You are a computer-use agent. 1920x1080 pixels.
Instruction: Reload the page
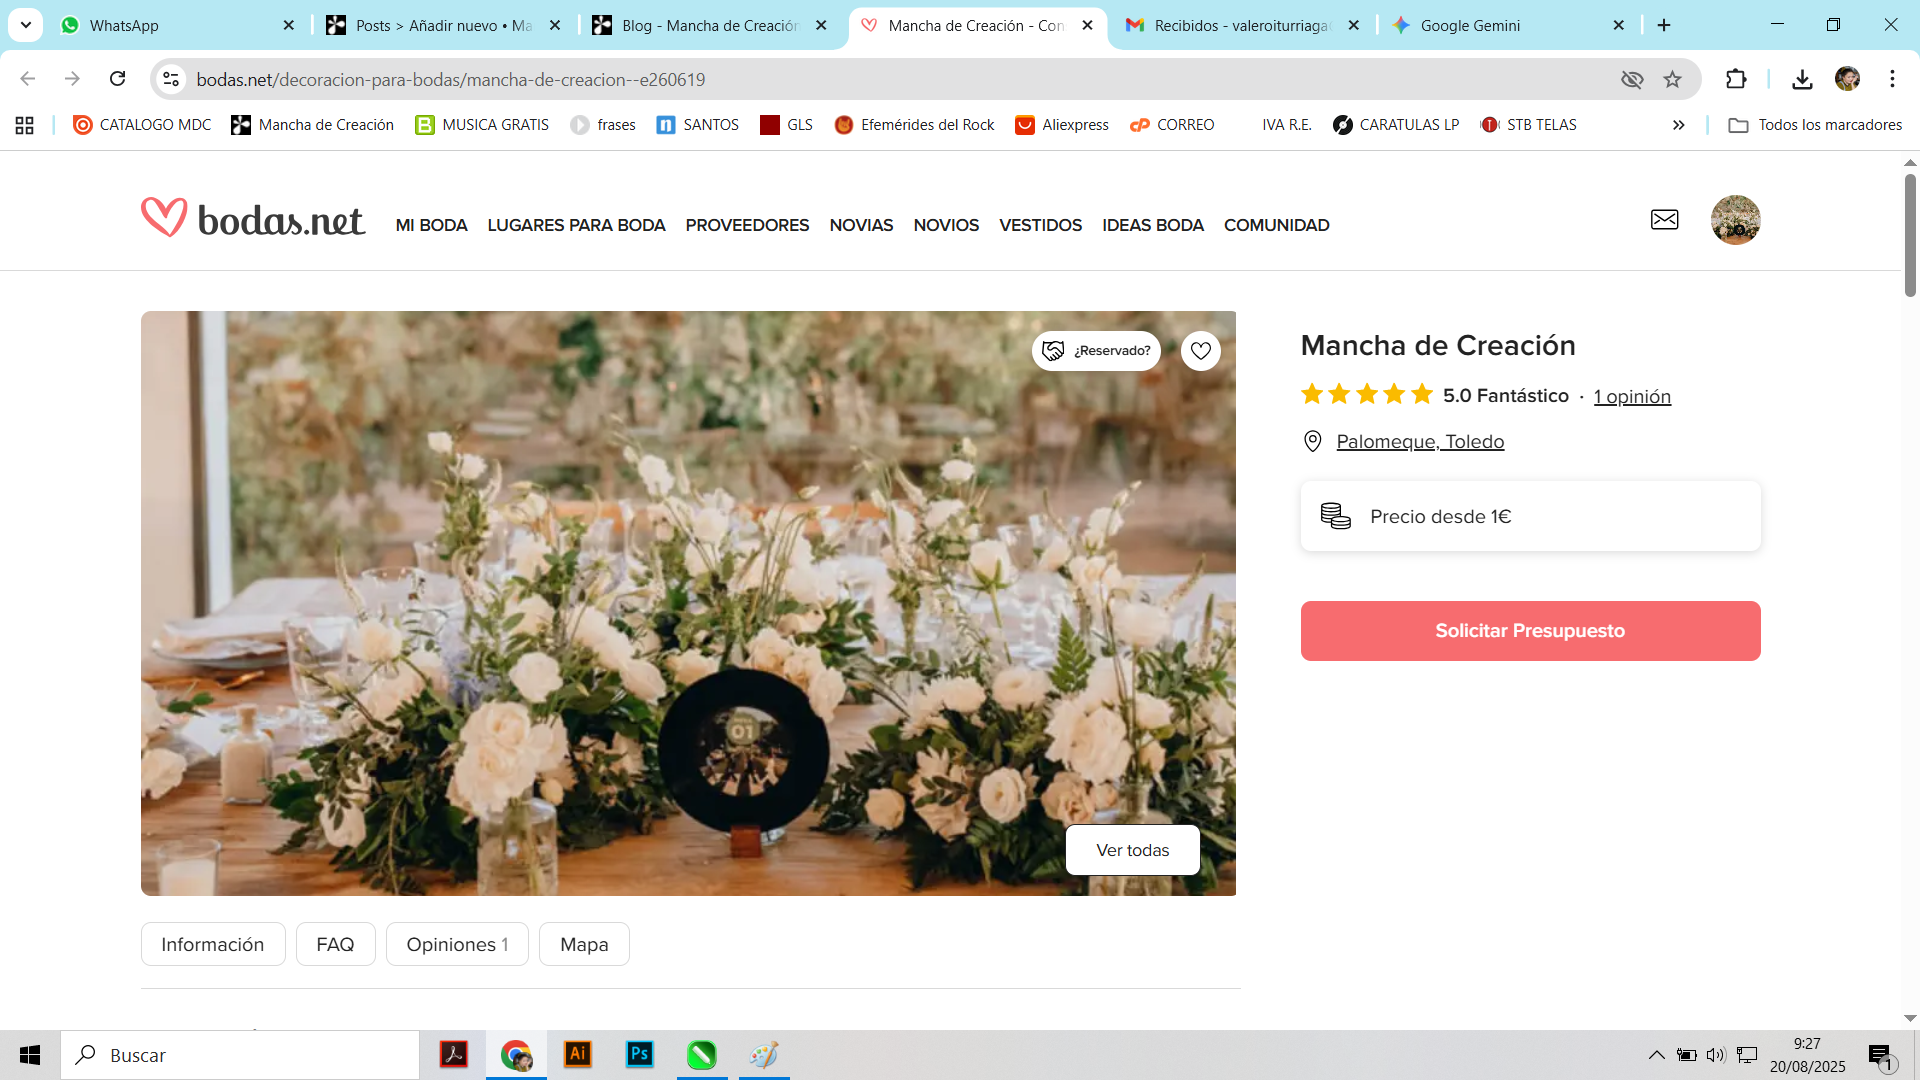tap(118, 79)
